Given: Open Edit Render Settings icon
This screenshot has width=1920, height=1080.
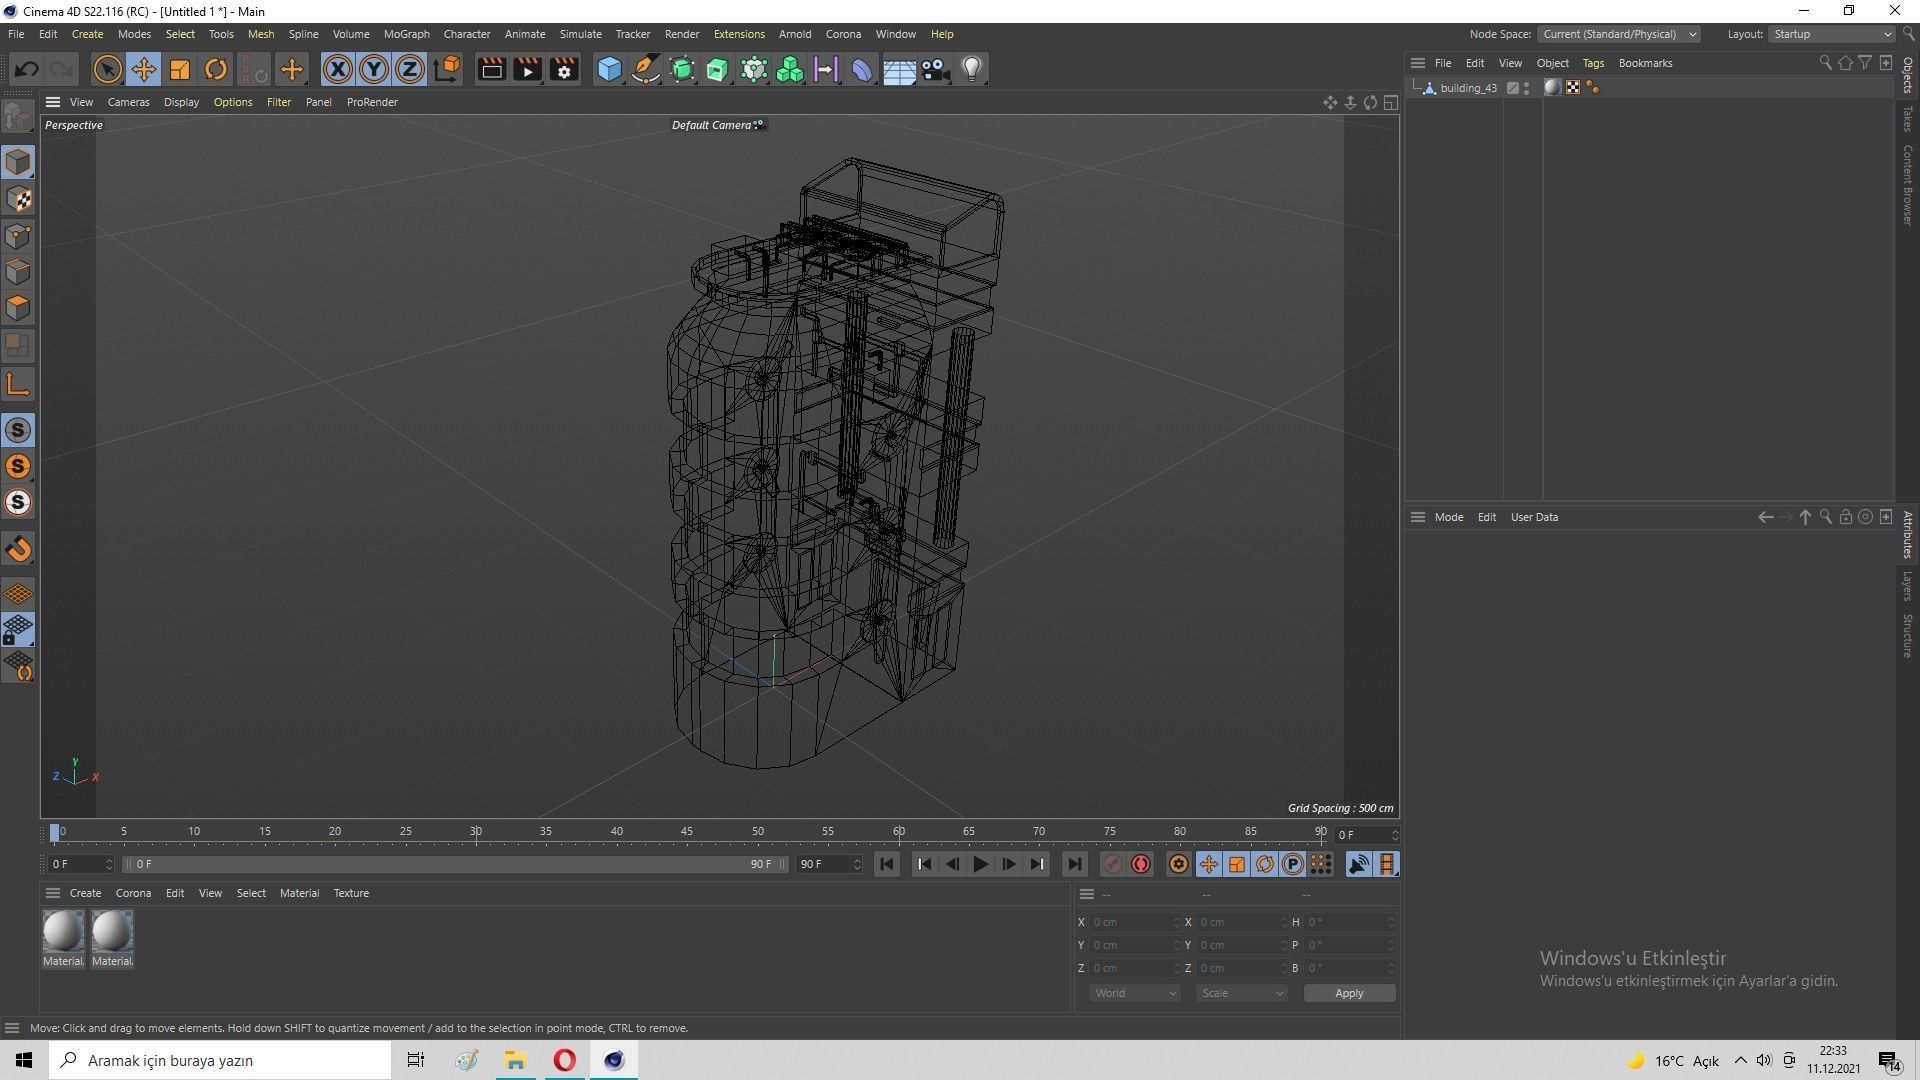Looking at the screenshot, I should 564,69.
